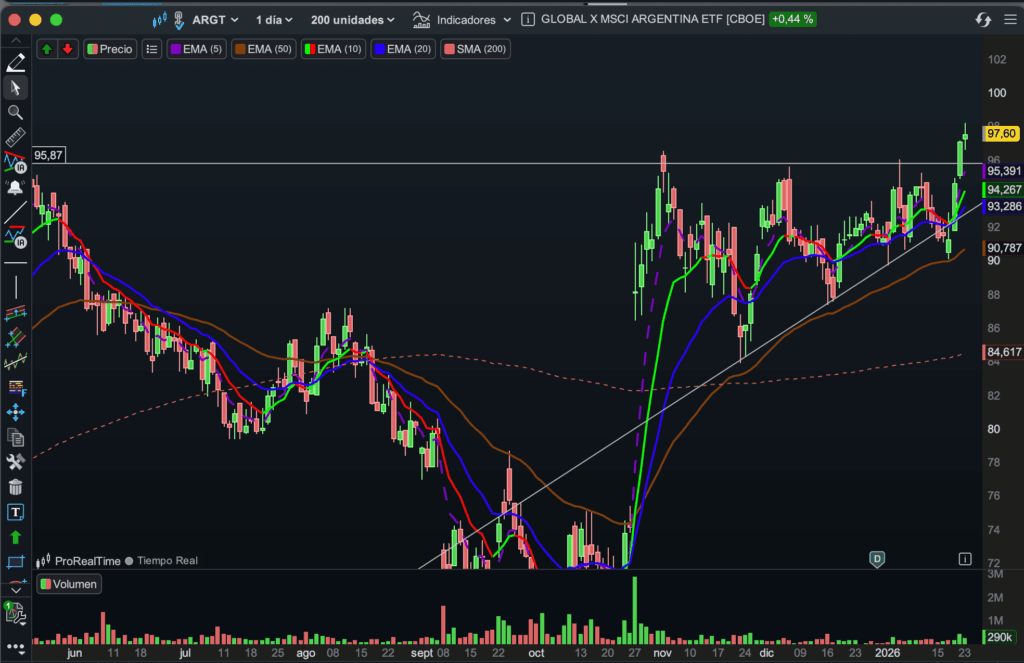The height and width of the screenshot is (663, 1024).
Task: Toggle the EMA (50) indicator chip
Action: 262,49
